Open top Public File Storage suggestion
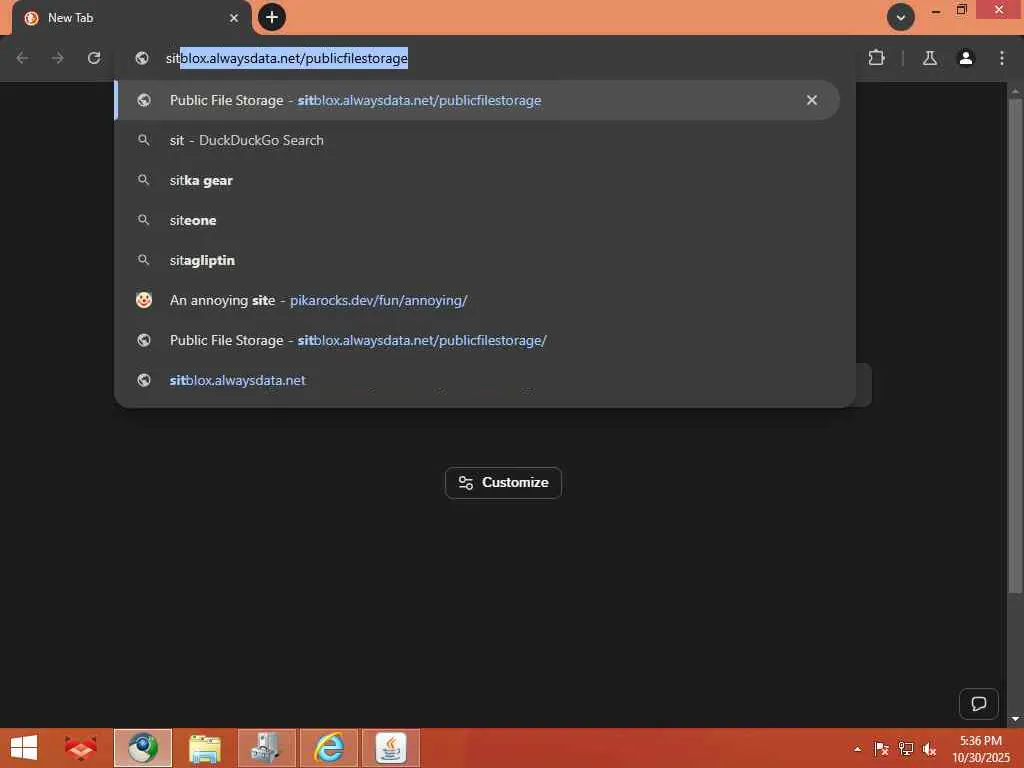 point(477,100)
